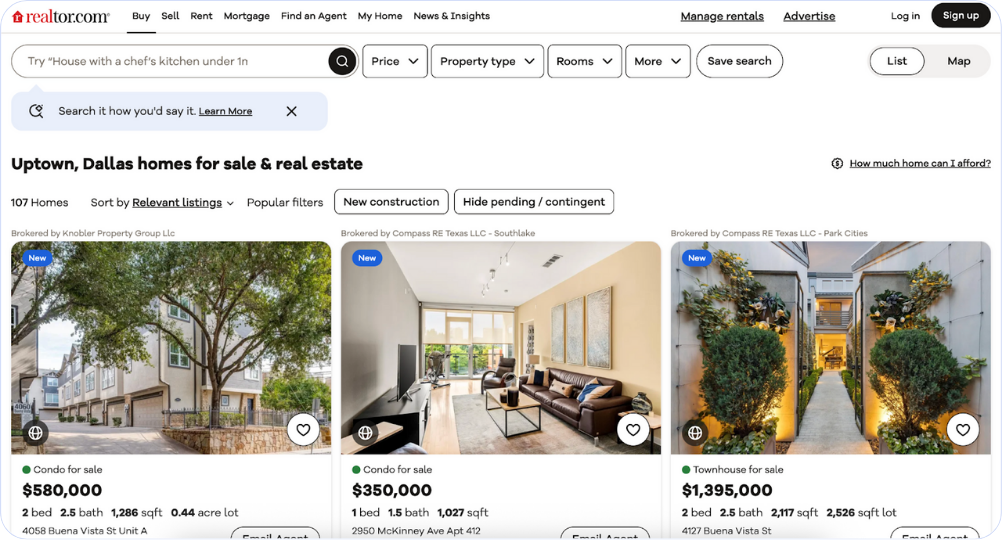Image resolution: width=1002 pixels, height=540 pixels.
Task: Expand Property type filter
Action: pyautogui.click(x=488, y=61)
